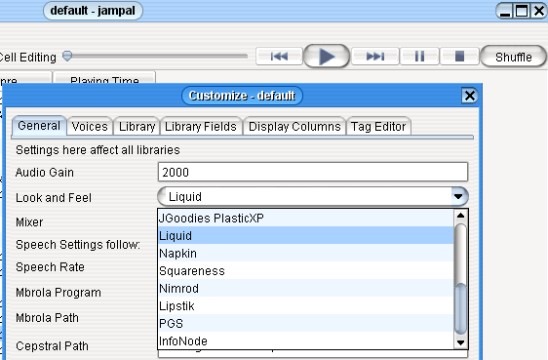548x360 pixels.
Task: Start playback with the Play button
Action: [x=326, y=56]
